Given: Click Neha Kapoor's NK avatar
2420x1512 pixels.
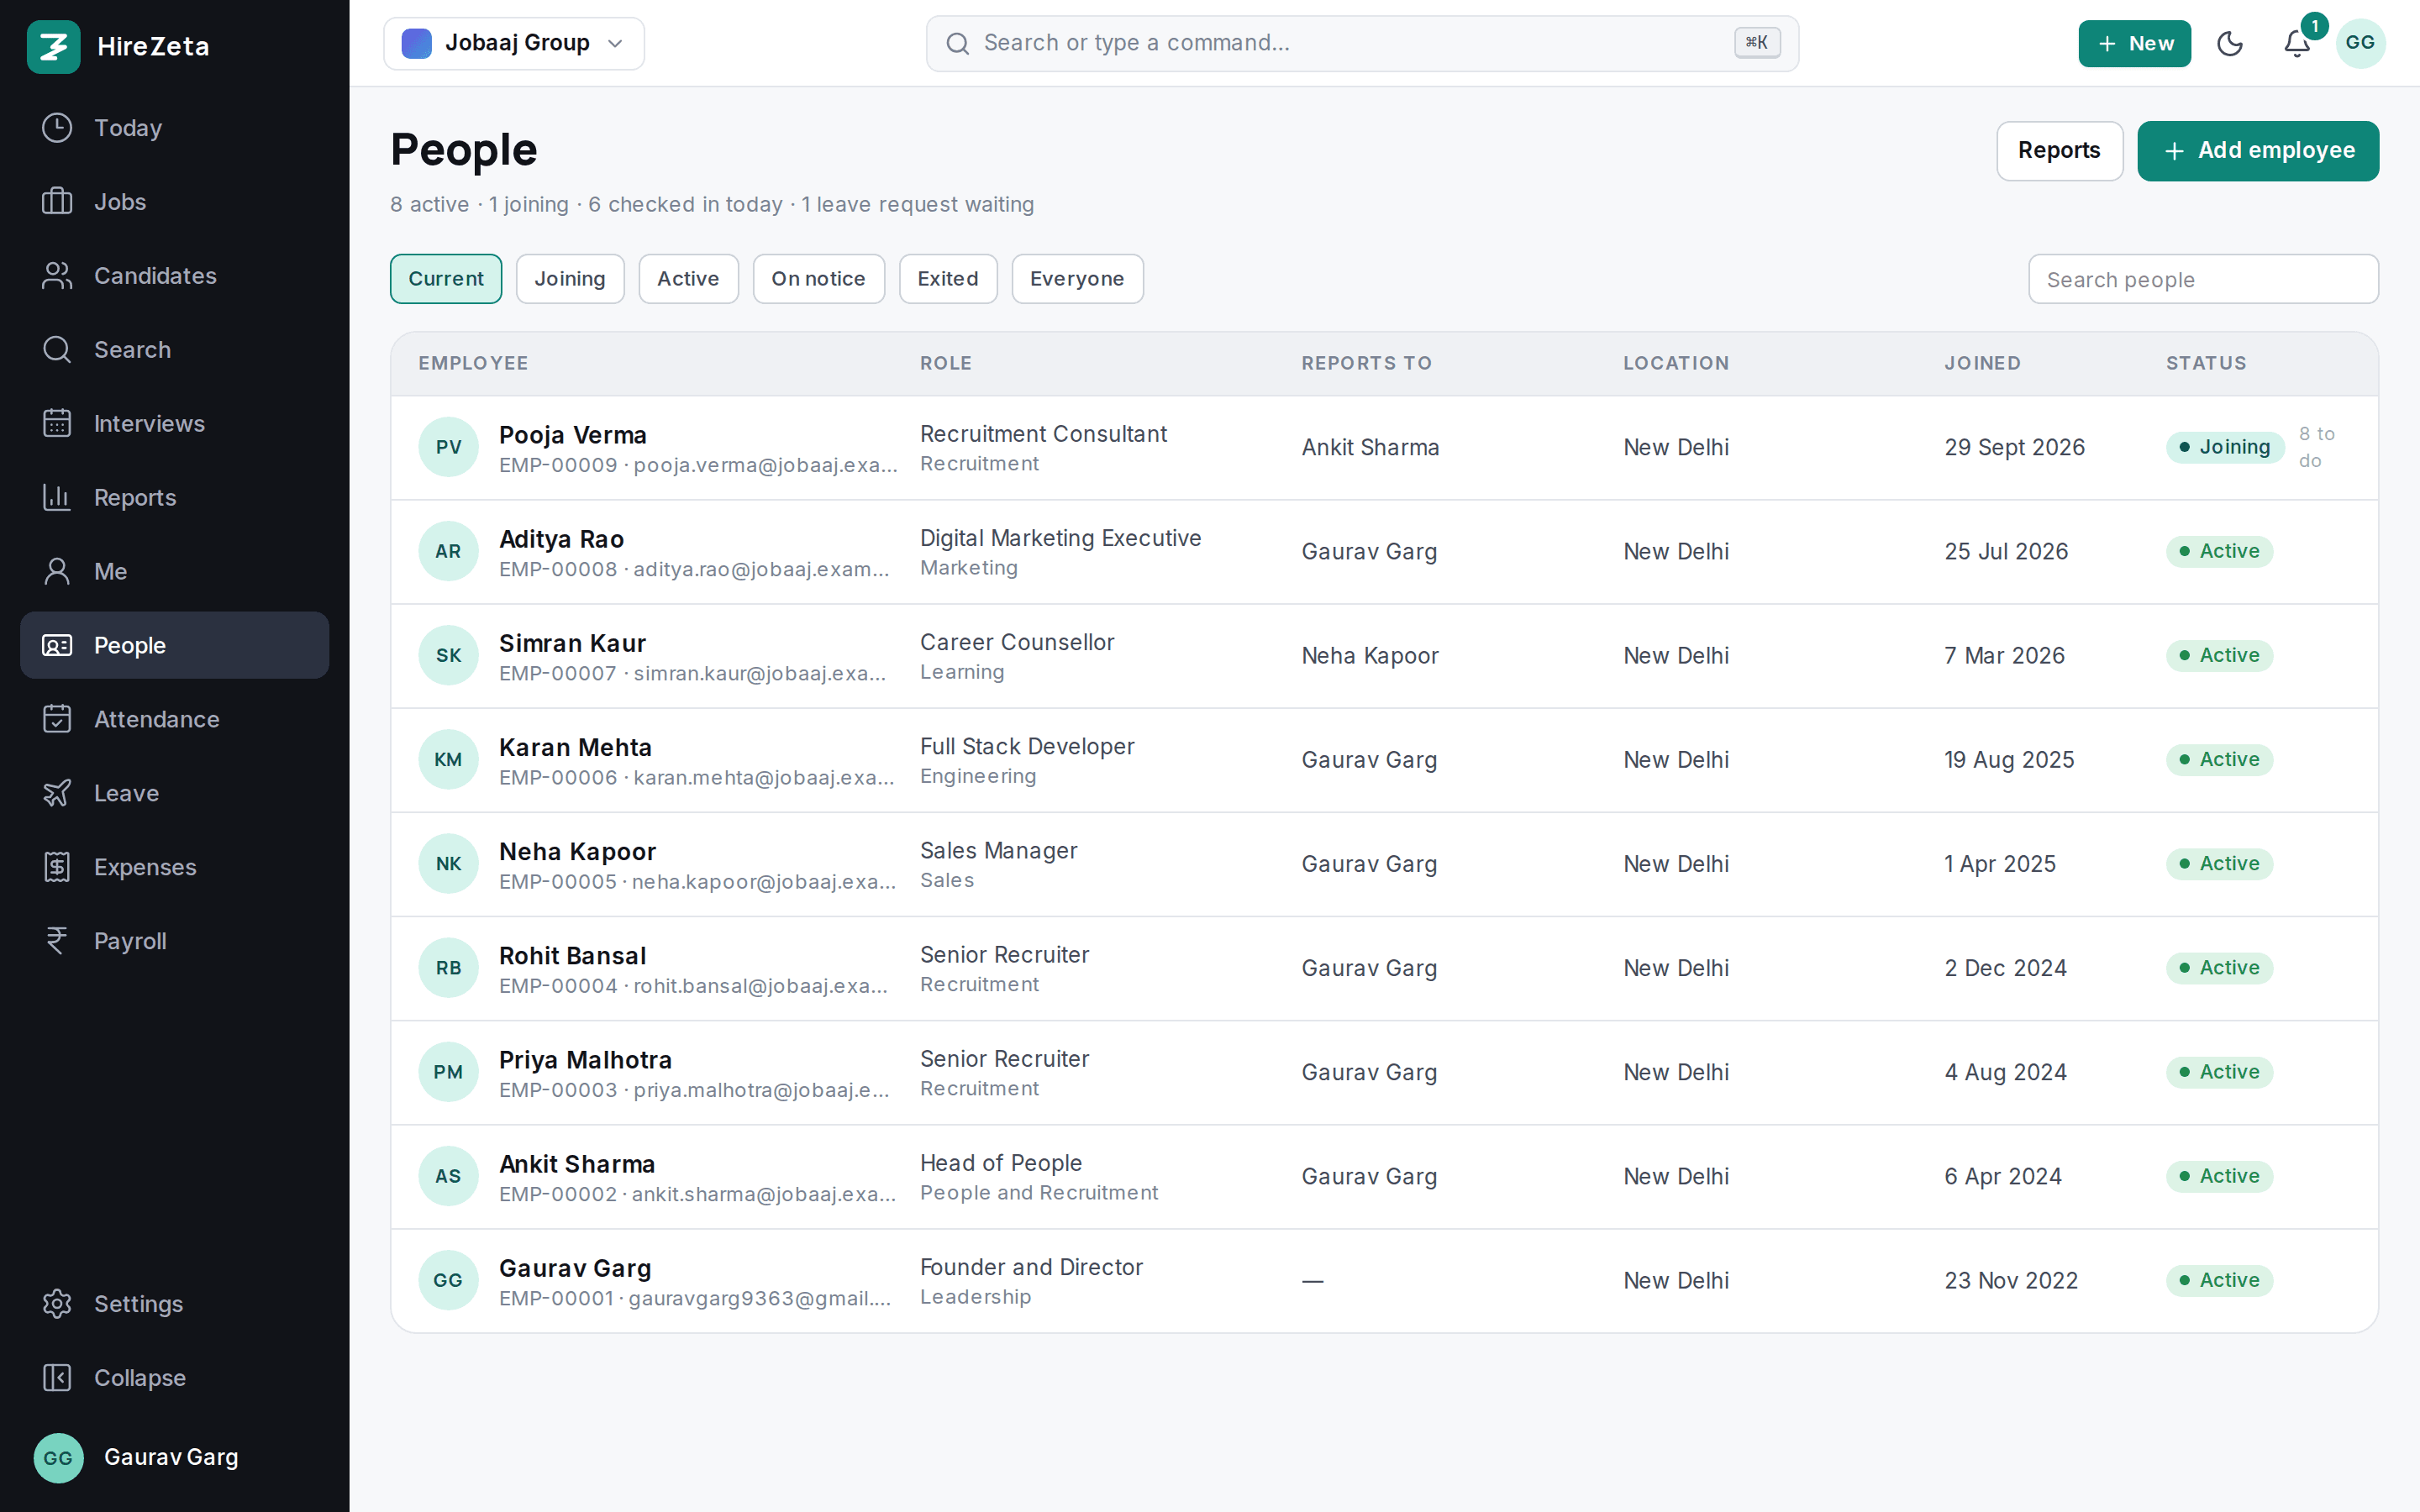Looking at the screenshot, I should [448, 864].
